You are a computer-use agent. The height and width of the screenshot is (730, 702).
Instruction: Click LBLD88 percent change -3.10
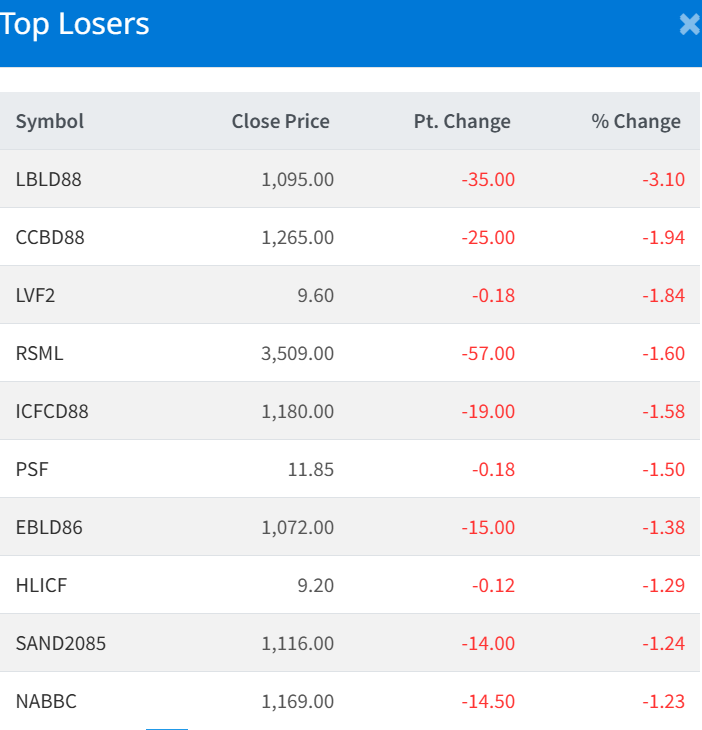click(663, 180)
